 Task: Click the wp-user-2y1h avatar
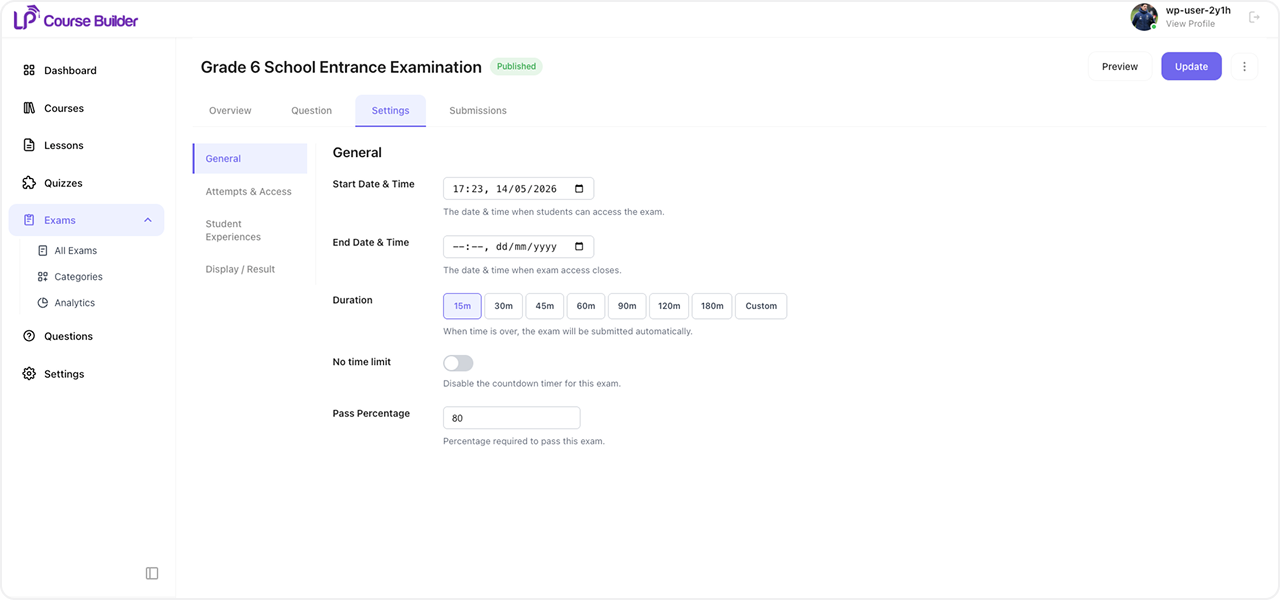[1144, 17]
